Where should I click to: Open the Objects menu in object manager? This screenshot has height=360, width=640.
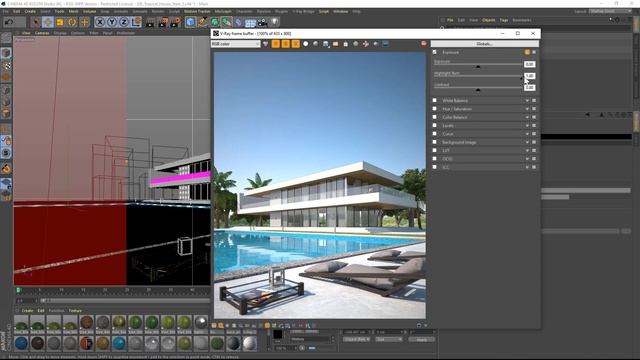pos(489,20)
